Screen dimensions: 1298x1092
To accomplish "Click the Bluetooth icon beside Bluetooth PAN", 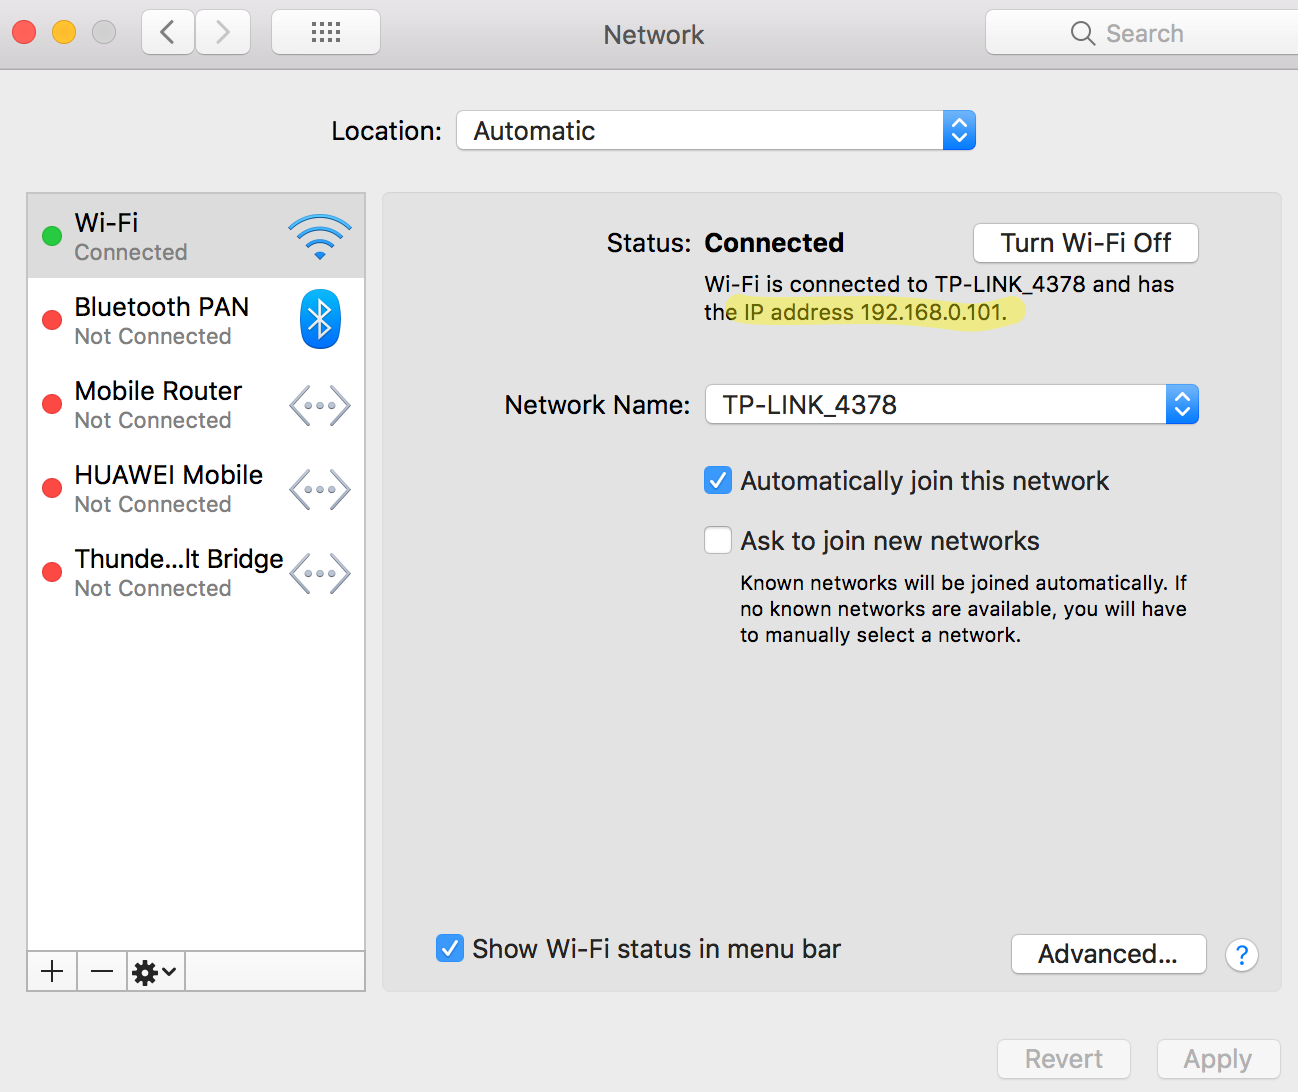I will pyautogui.click(x=320, y=319).
